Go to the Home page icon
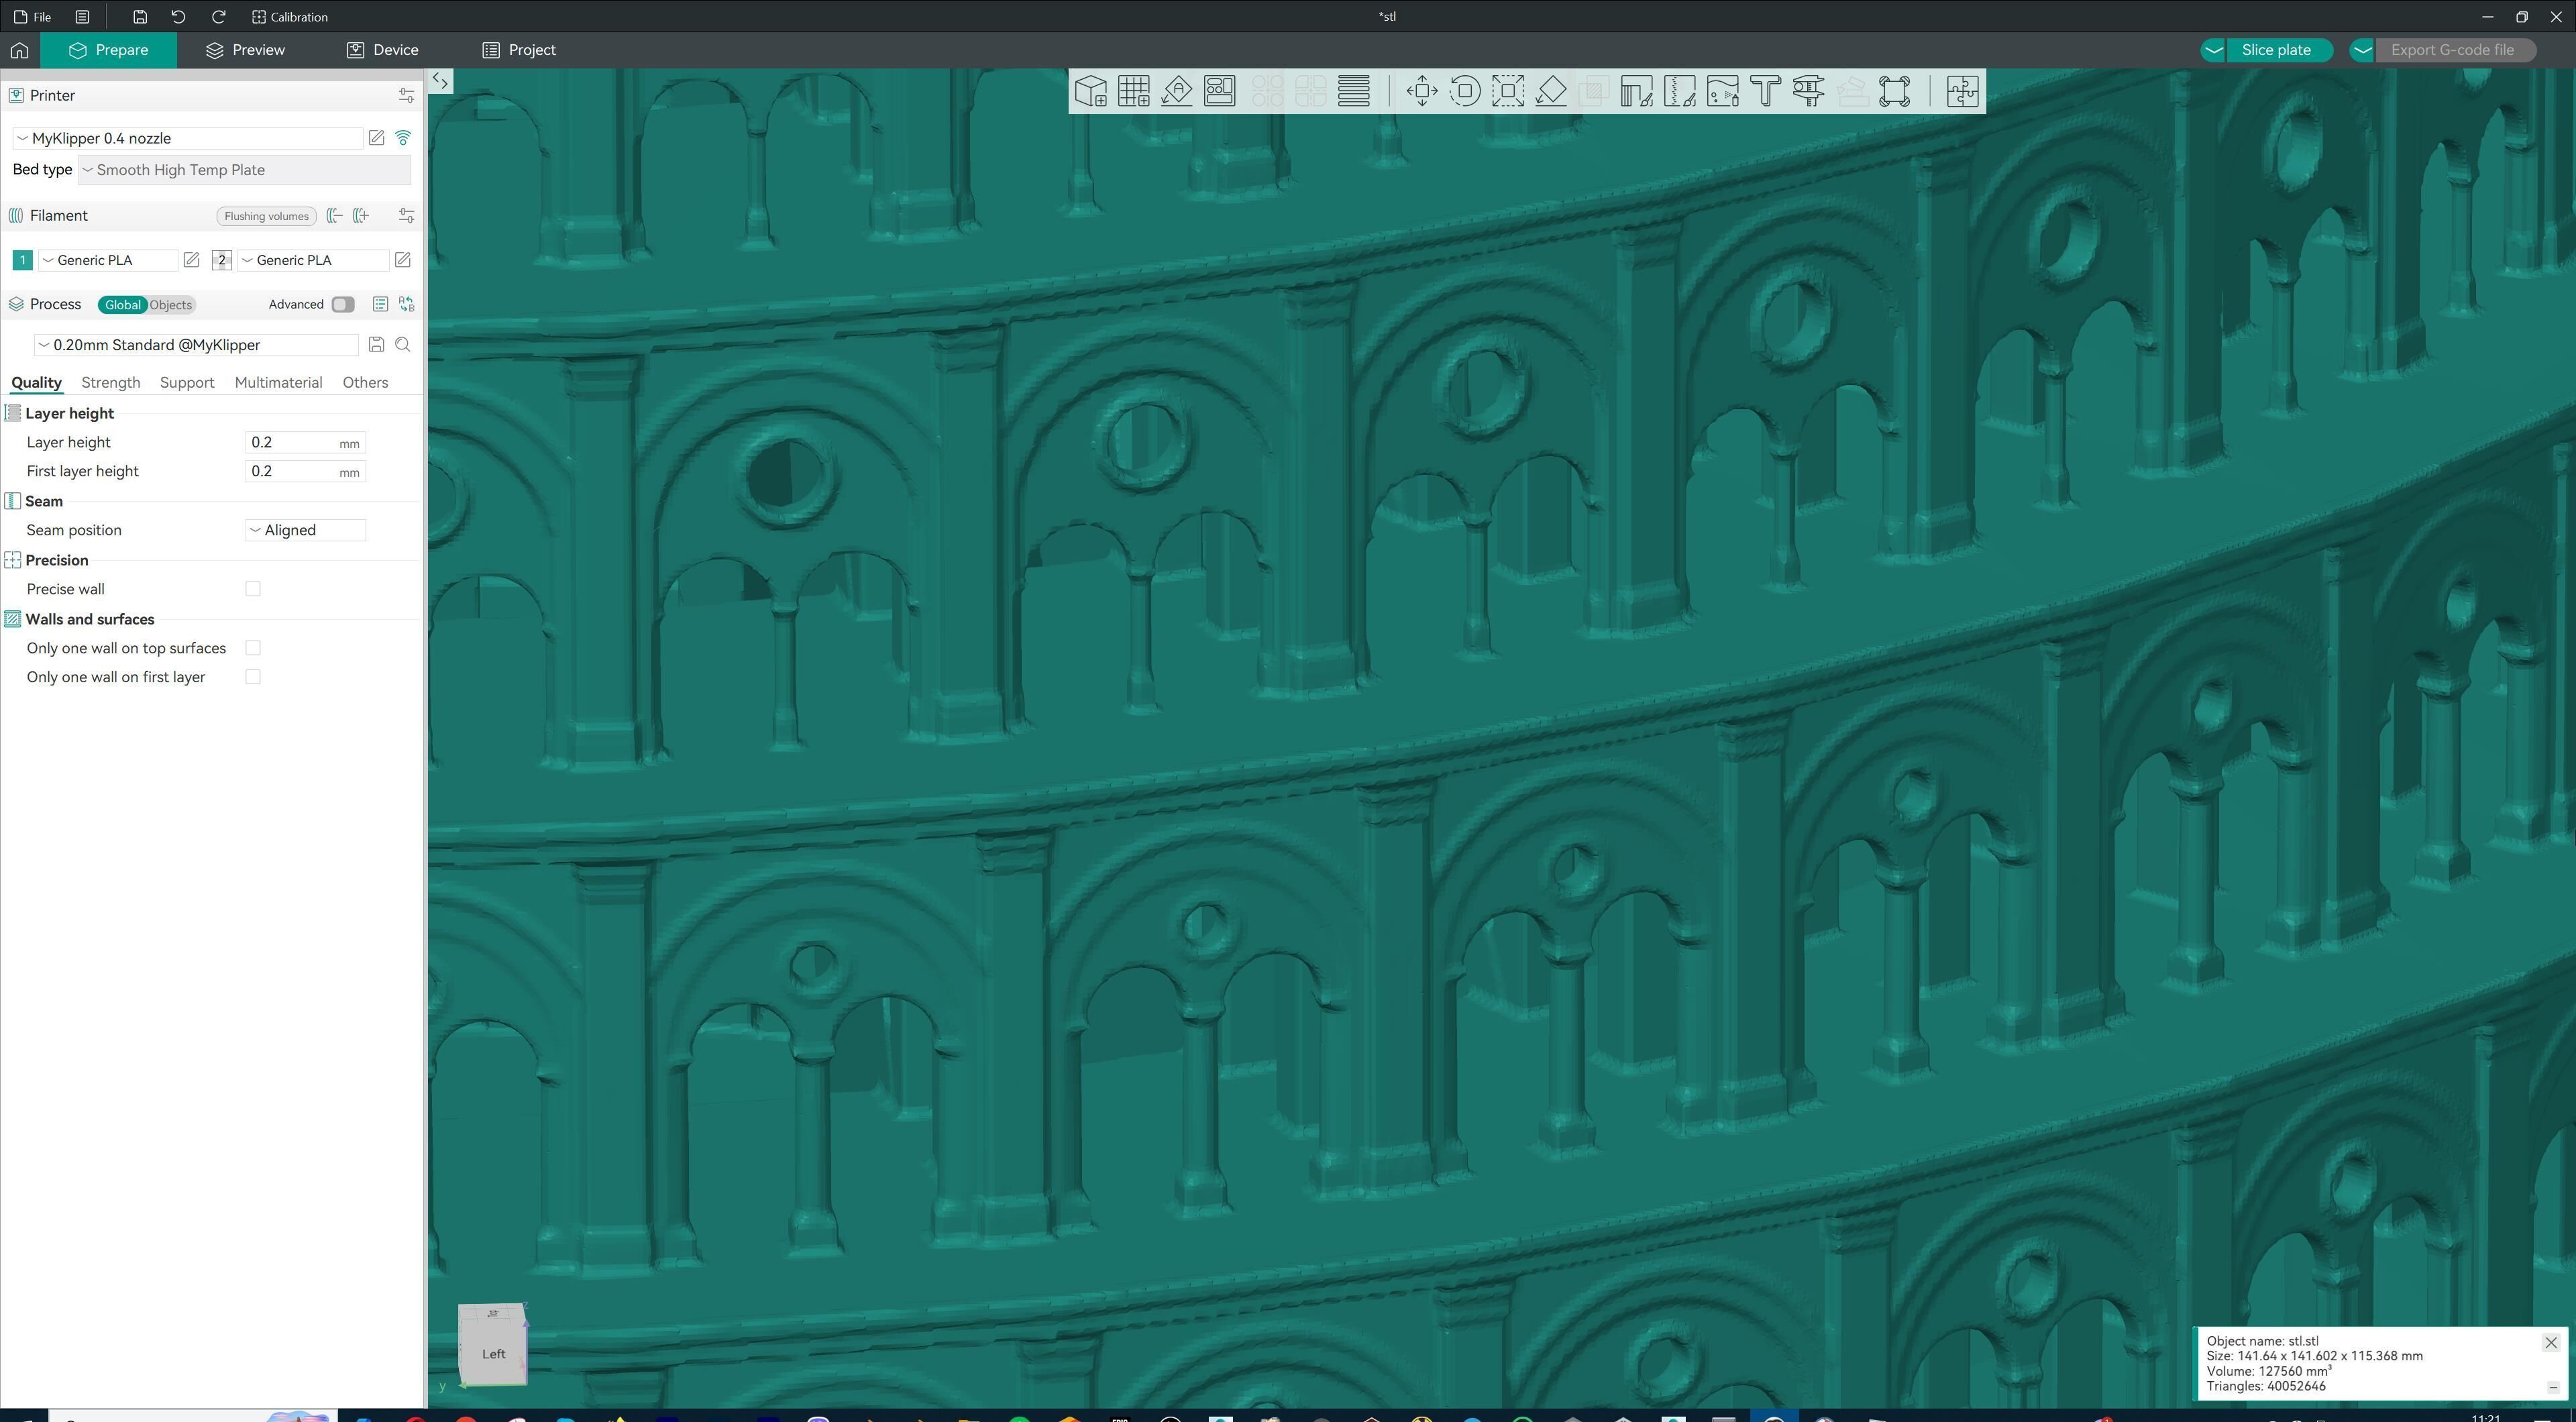The height and width of the screenshot is (1422, 2576). coord(20,50)
